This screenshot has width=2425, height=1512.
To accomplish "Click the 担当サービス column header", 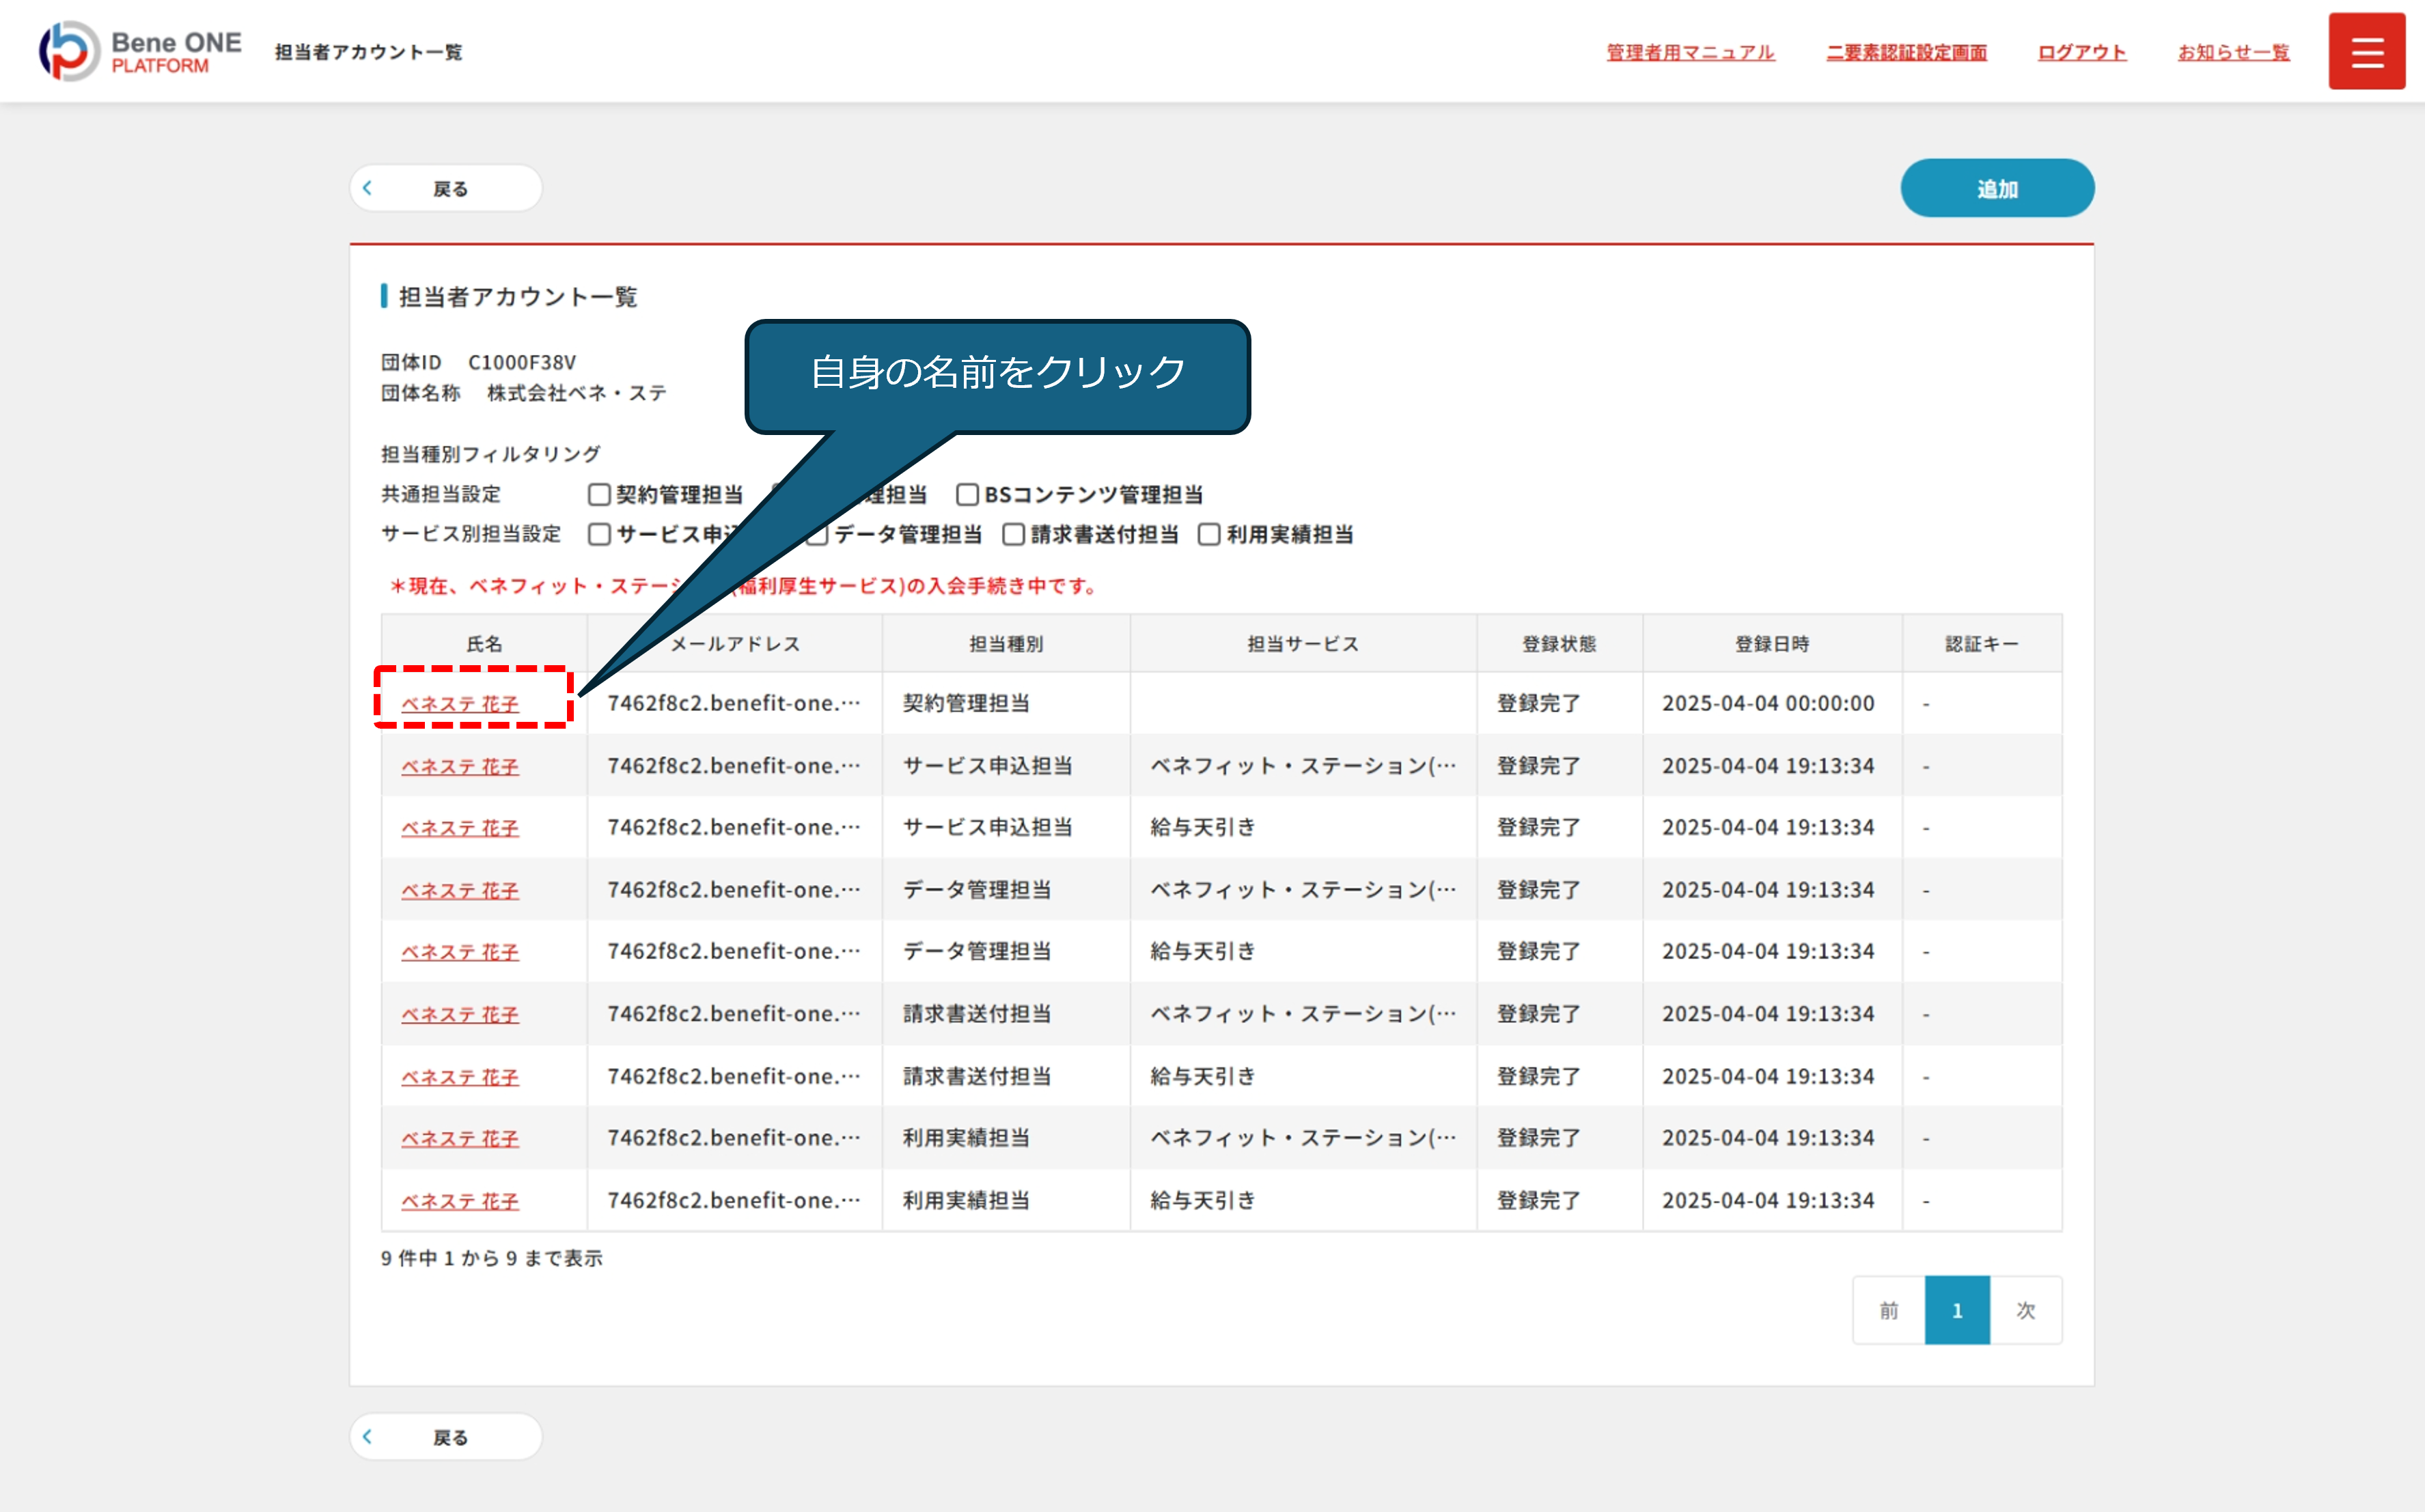I will (1303, 644).
